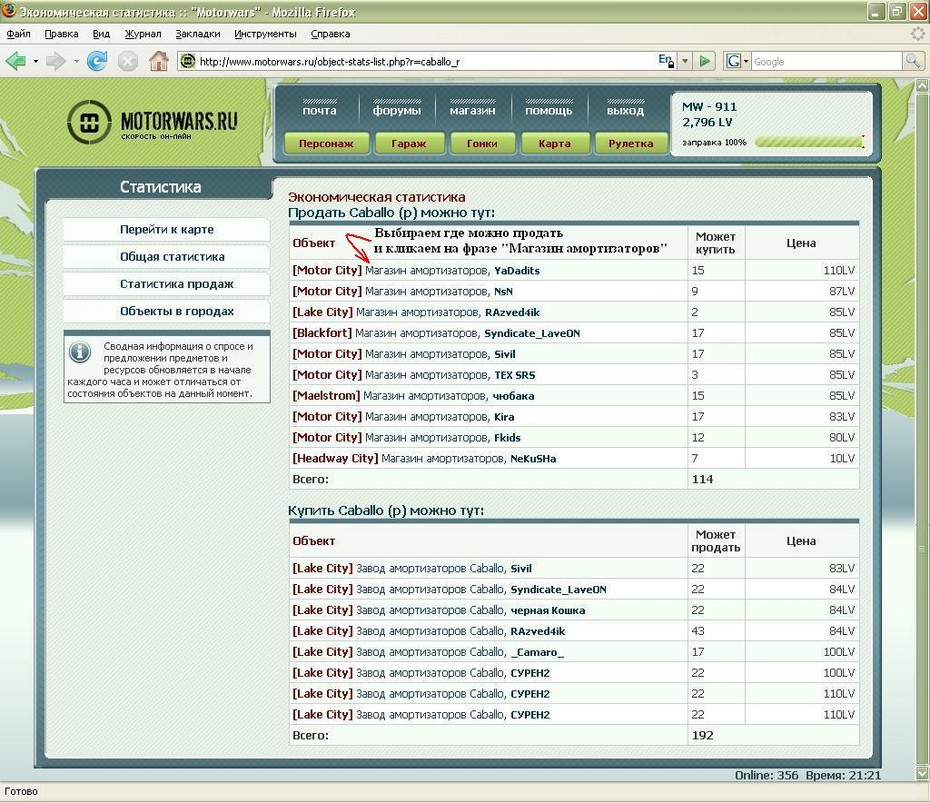Open Статистика продаж in the sidebar

[x=167, y=284]
